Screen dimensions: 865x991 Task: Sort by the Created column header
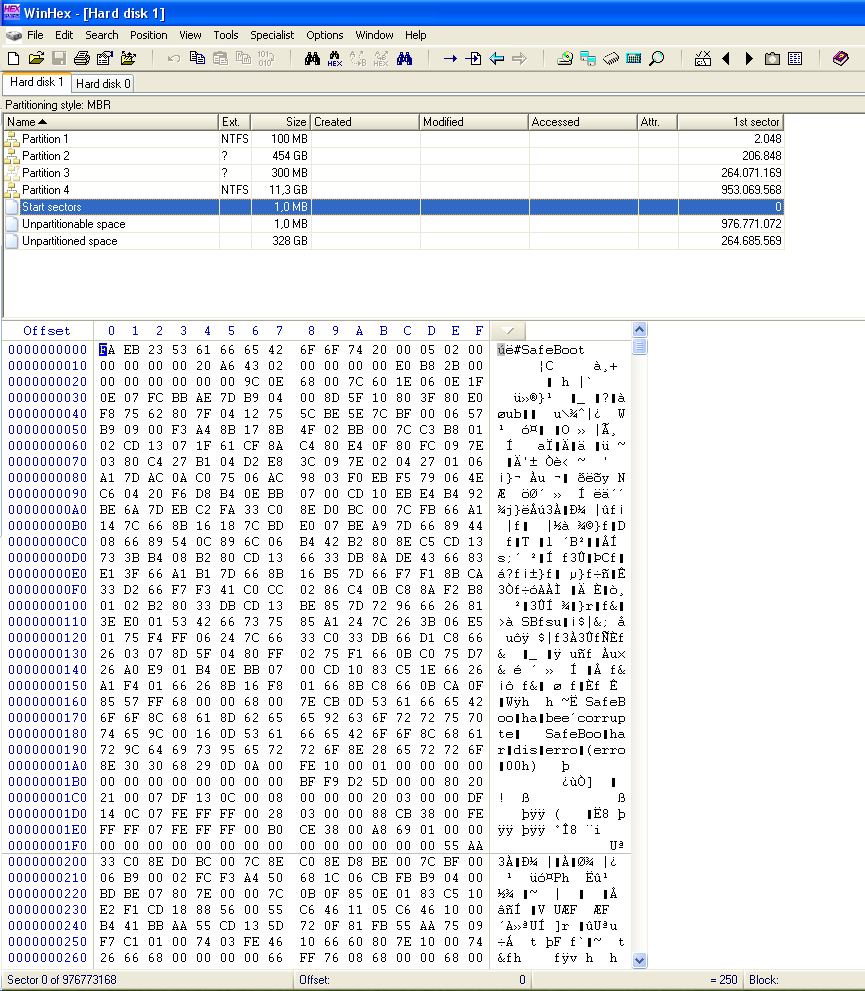pyautogui.click(x=365, y=122)
